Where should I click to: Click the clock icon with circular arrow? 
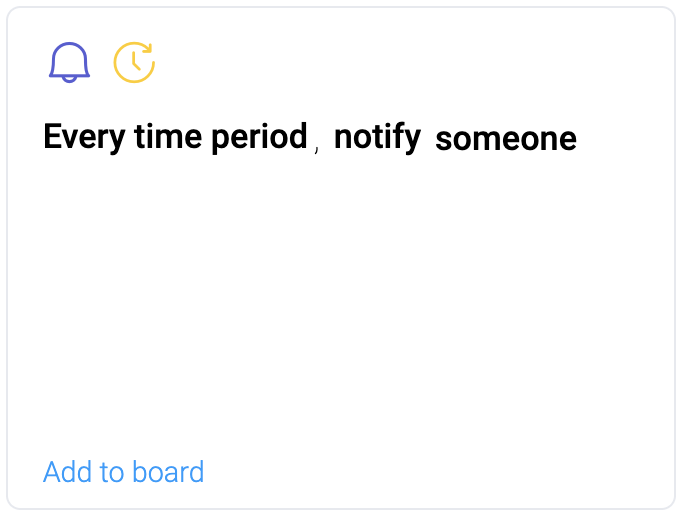click(134, 62)
